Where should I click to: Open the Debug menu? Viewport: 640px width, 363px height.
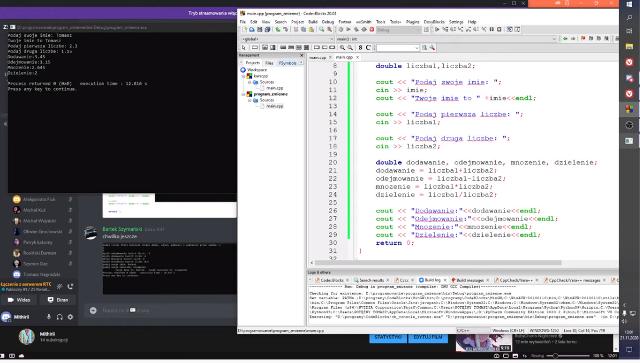pos(328,22)
